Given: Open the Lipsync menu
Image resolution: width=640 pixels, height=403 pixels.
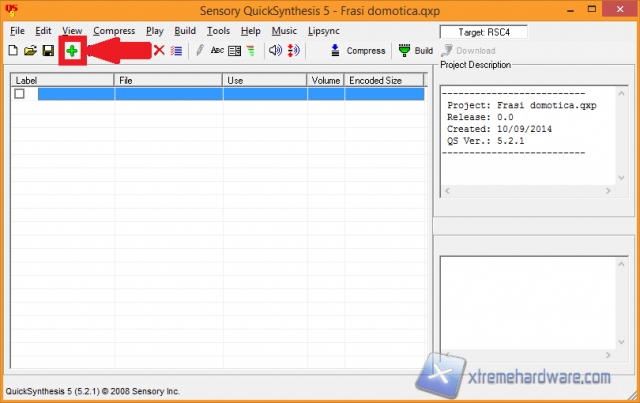Looking at the screenshot, I should [x=324, y=31].
